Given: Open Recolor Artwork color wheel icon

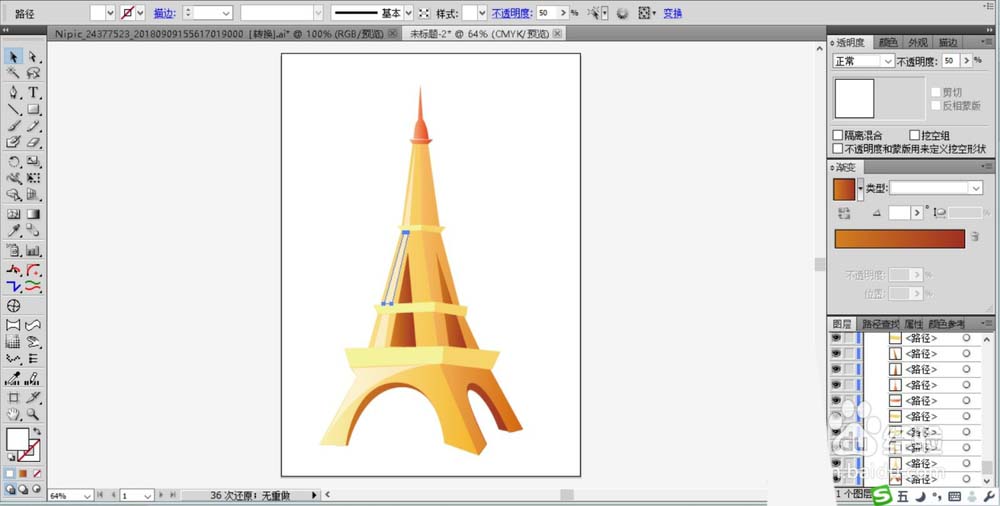Looking at the screenshot, I should (622, 13).
